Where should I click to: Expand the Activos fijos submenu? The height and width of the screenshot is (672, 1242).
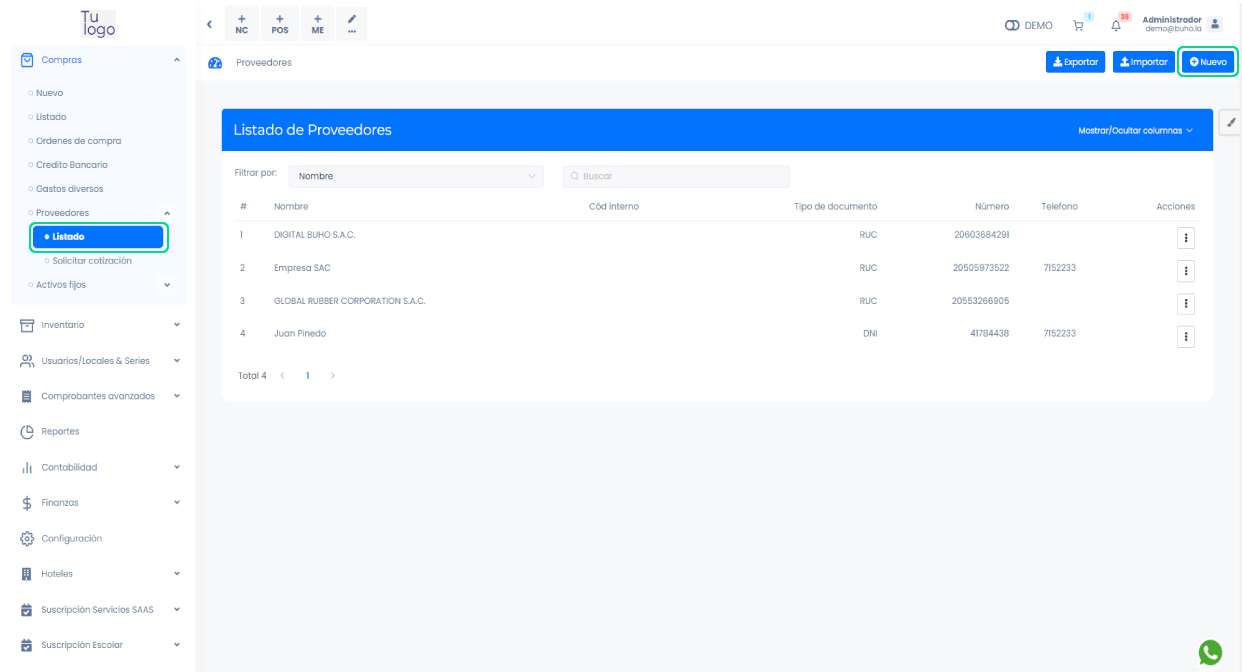(x=98, y=285)
